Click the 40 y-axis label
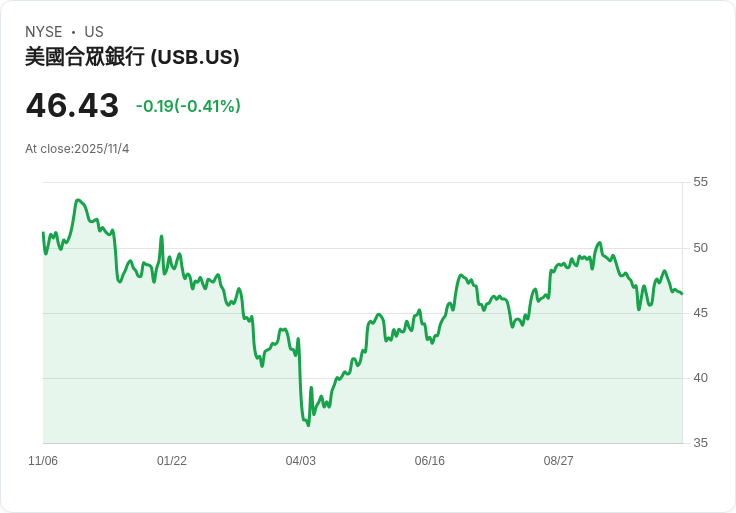Screen dimensions: 736x513 click(x=700, y=378)
